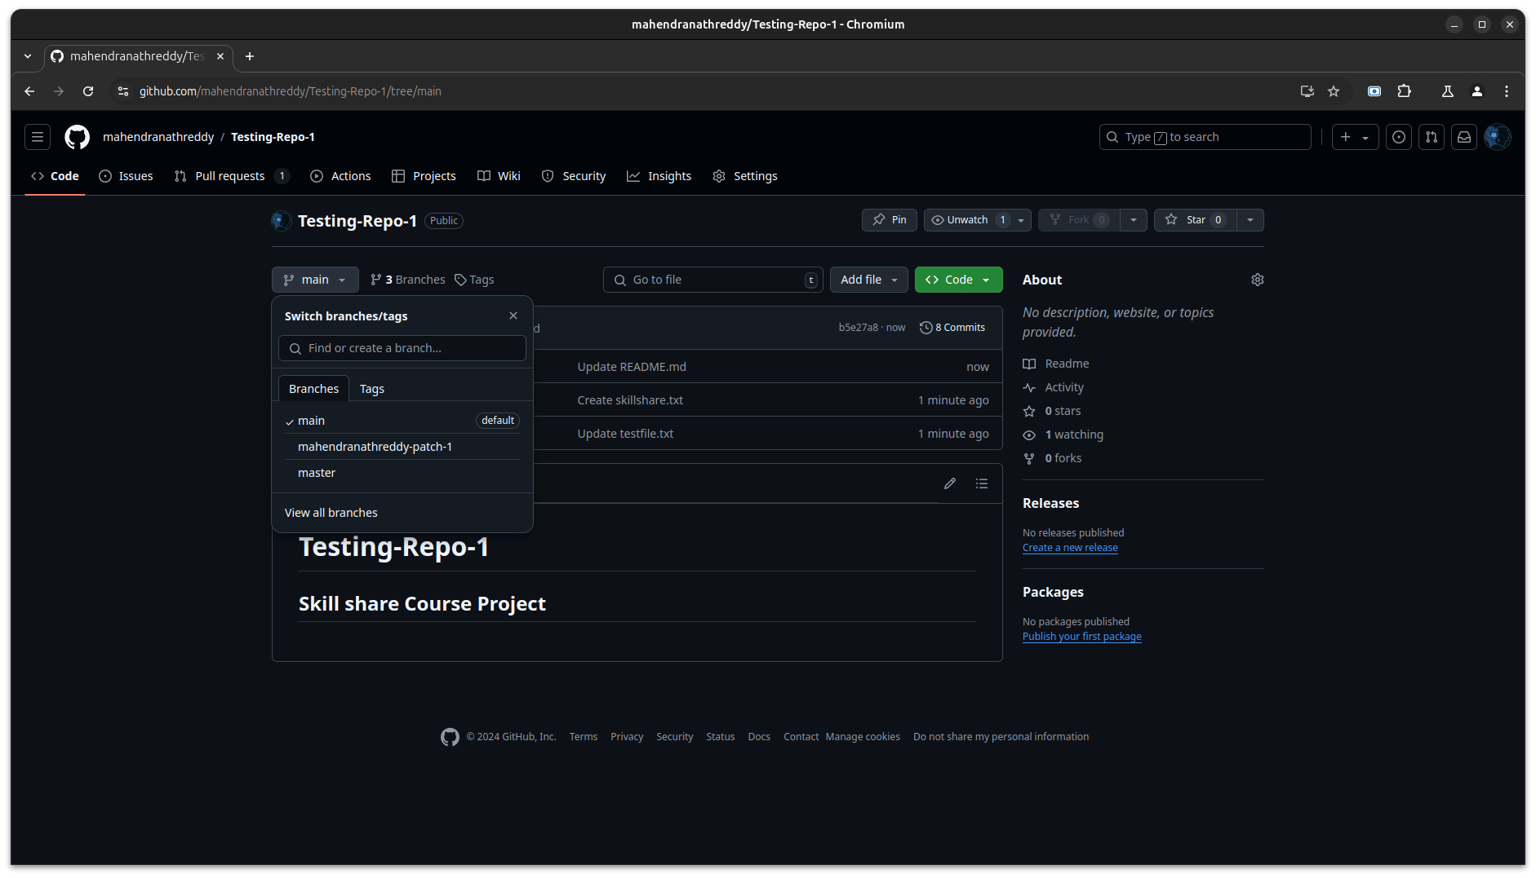Open the 0 forks link
1536x878 pixels.
[1052, 459]
